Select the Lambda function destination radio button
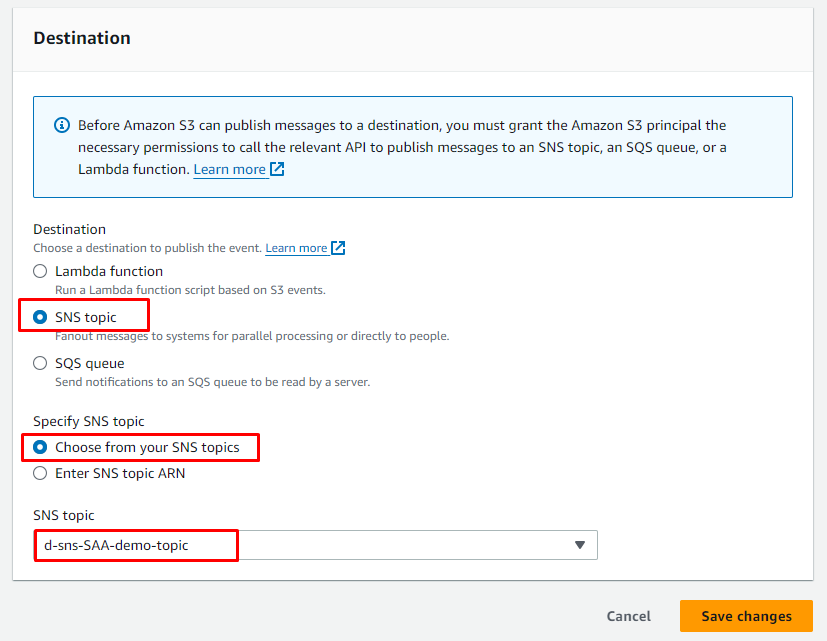This screenshot has width=827, height=641. coord(40,271)
